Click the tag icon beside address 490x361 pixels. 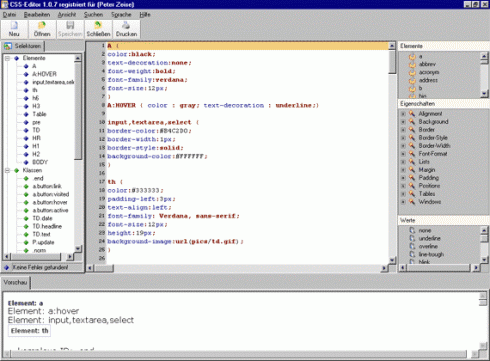412,80
